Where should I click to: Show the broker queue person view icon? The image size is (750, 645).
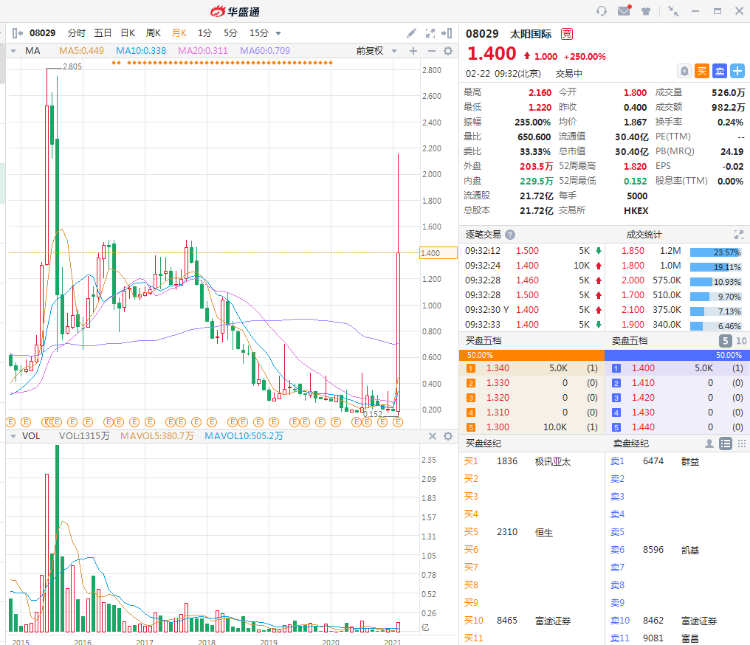[709, 444]
